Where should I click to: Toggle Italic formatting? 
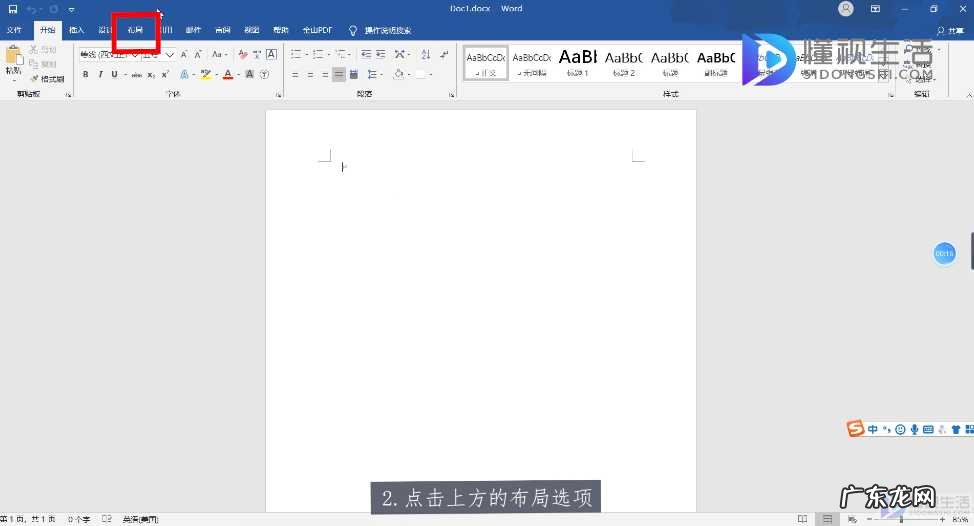100,75
